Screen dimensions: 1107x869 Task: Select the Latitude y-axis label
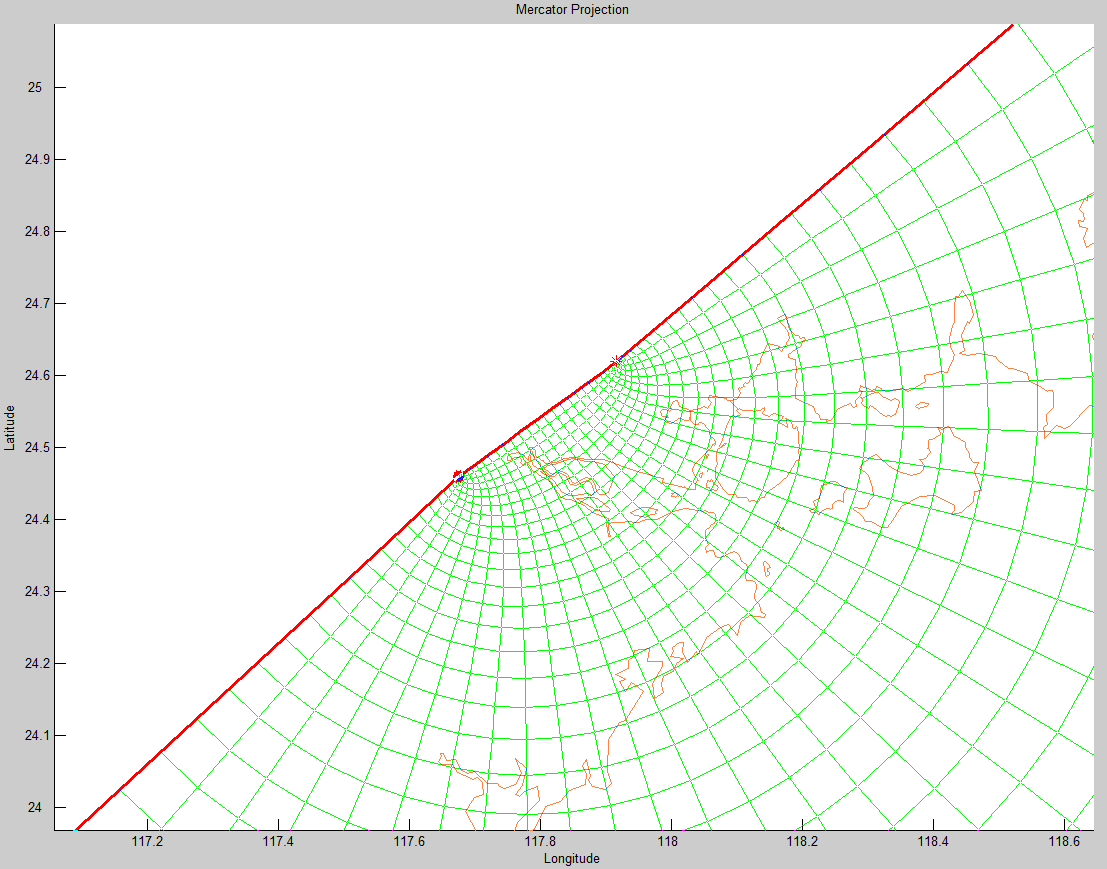click(10, 428)
